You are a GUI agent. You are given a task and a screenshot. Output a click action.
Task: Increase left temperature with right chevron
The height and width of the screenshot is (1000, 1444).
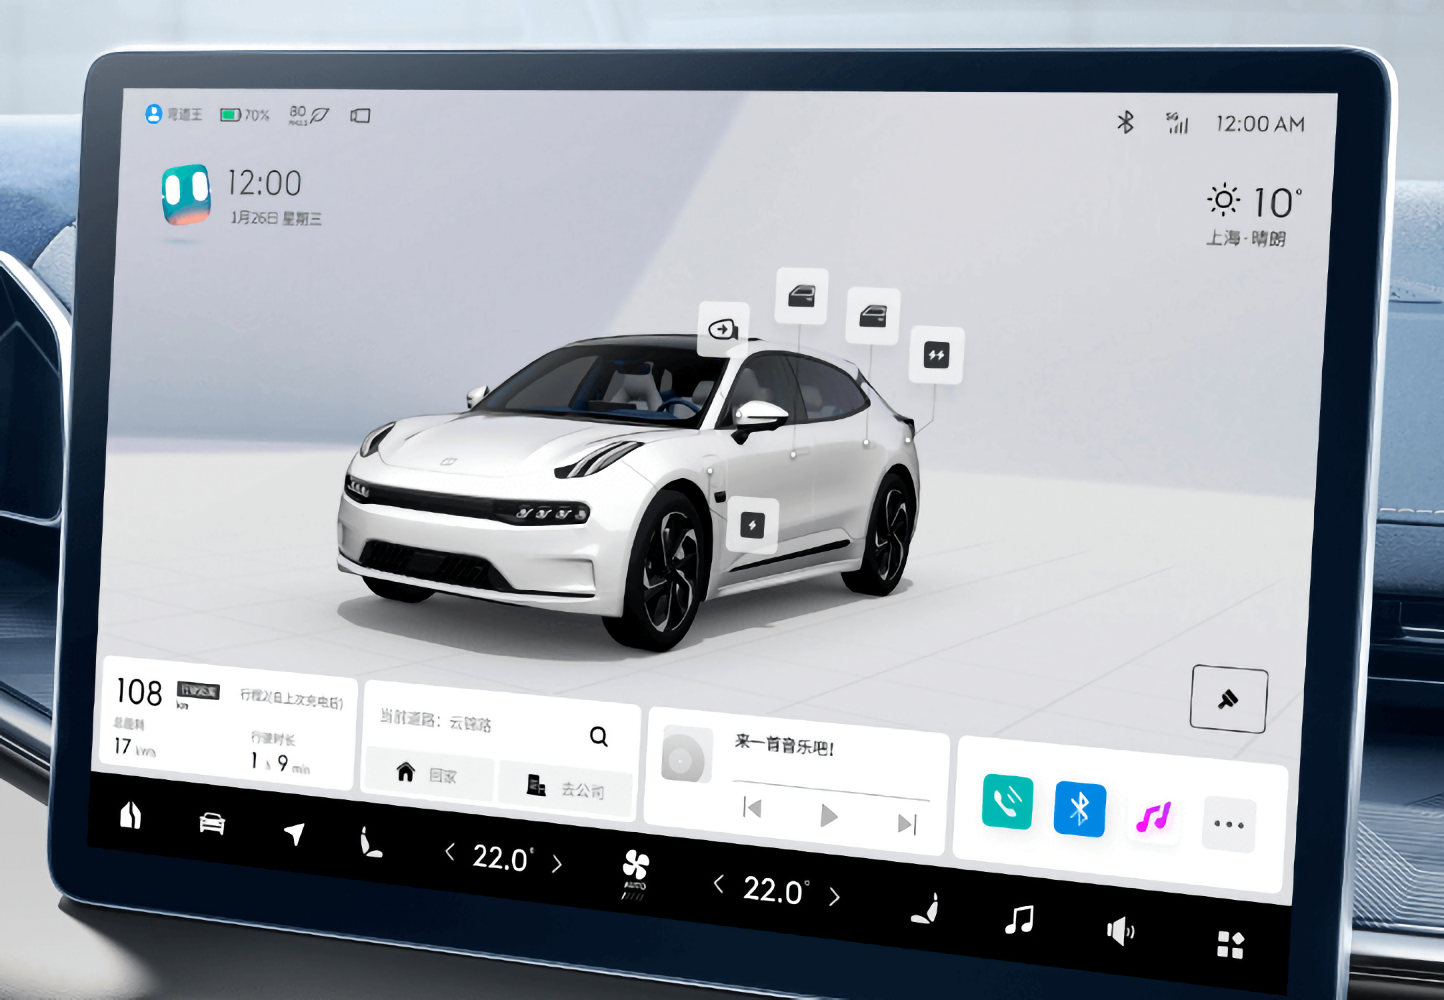tap(557, 864)
